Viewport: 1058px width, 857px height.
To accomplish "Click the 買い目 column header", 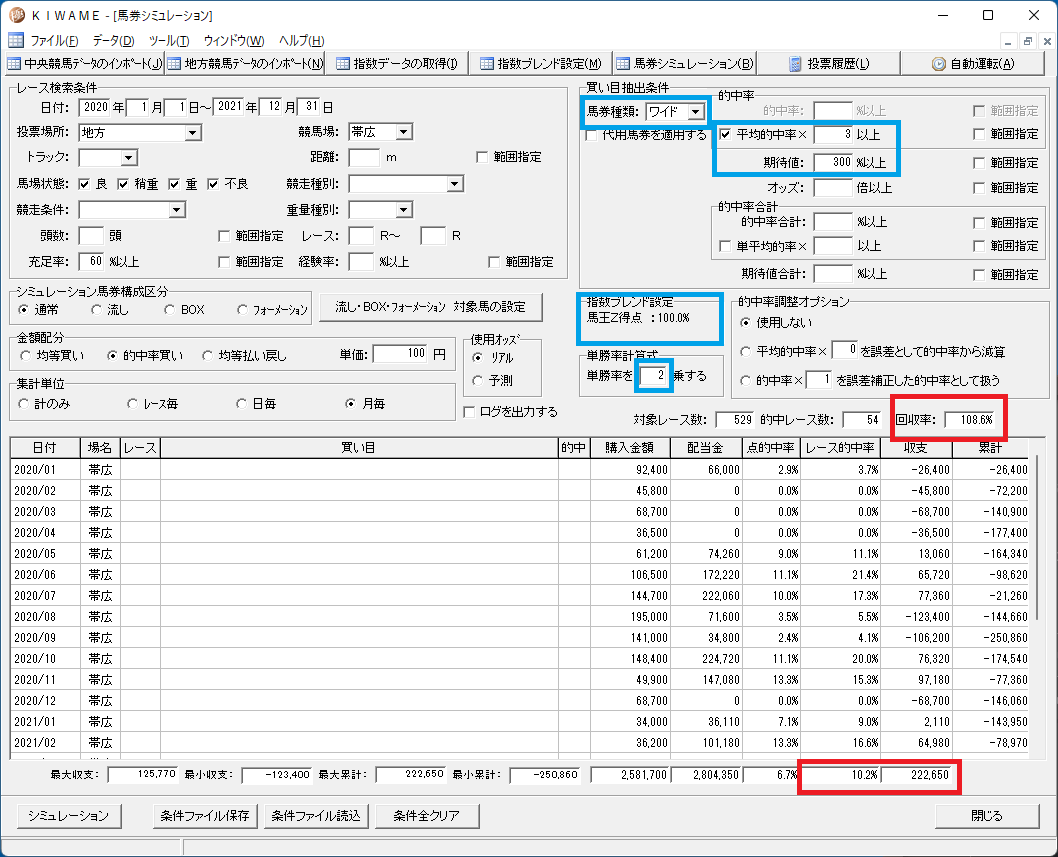I will [359, 447].
